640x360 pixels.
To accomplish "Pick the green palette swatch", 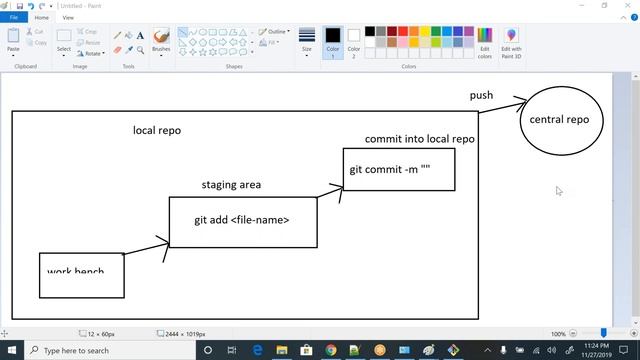I will [x=436, y=31].
